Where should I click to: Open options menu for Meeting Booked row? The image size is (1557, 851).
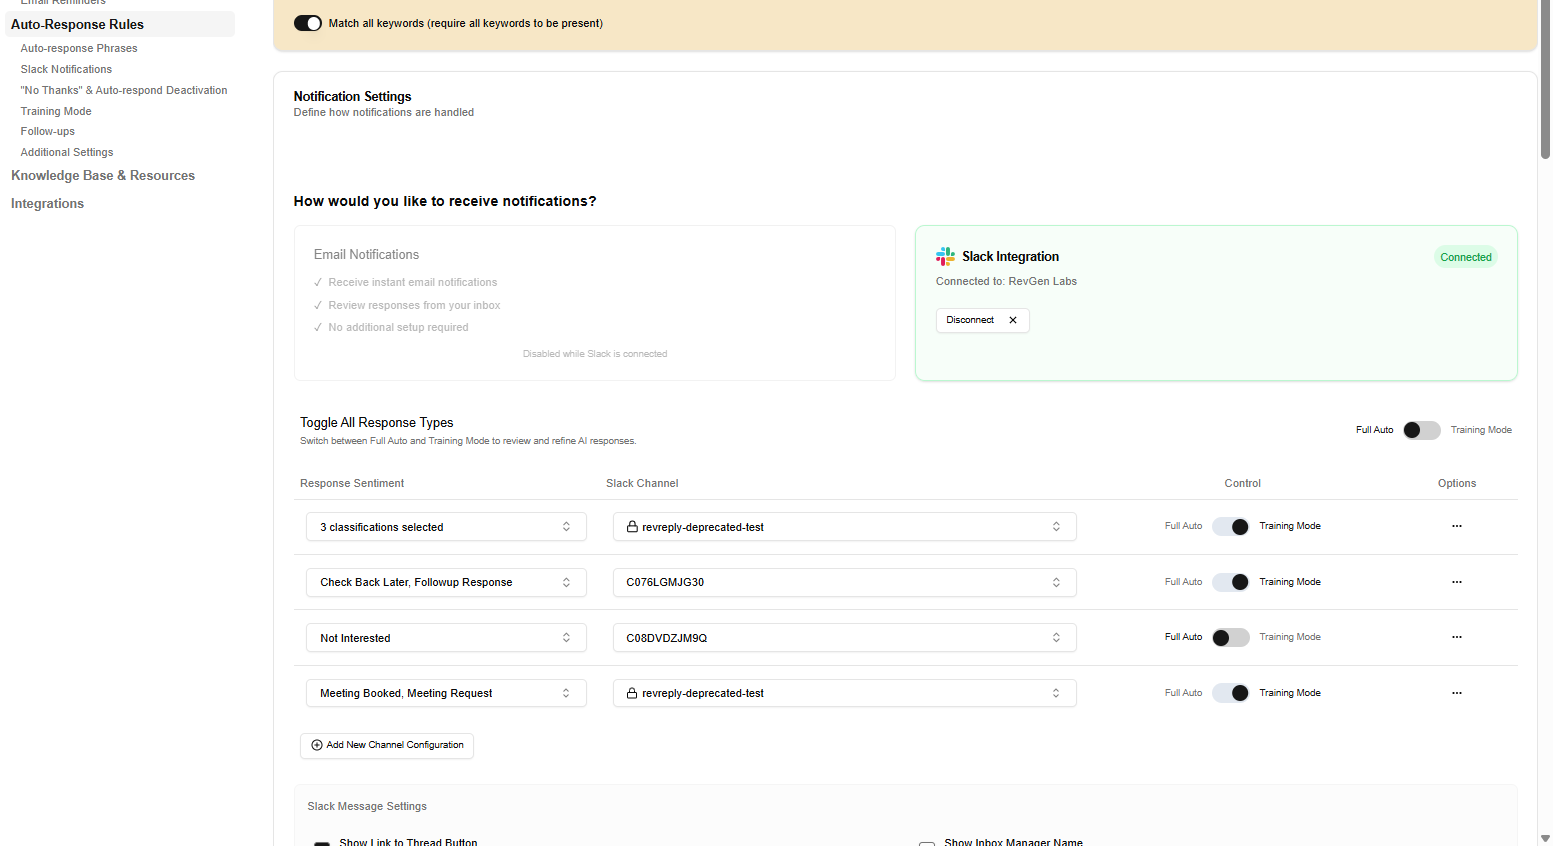tap(1456, 693)
